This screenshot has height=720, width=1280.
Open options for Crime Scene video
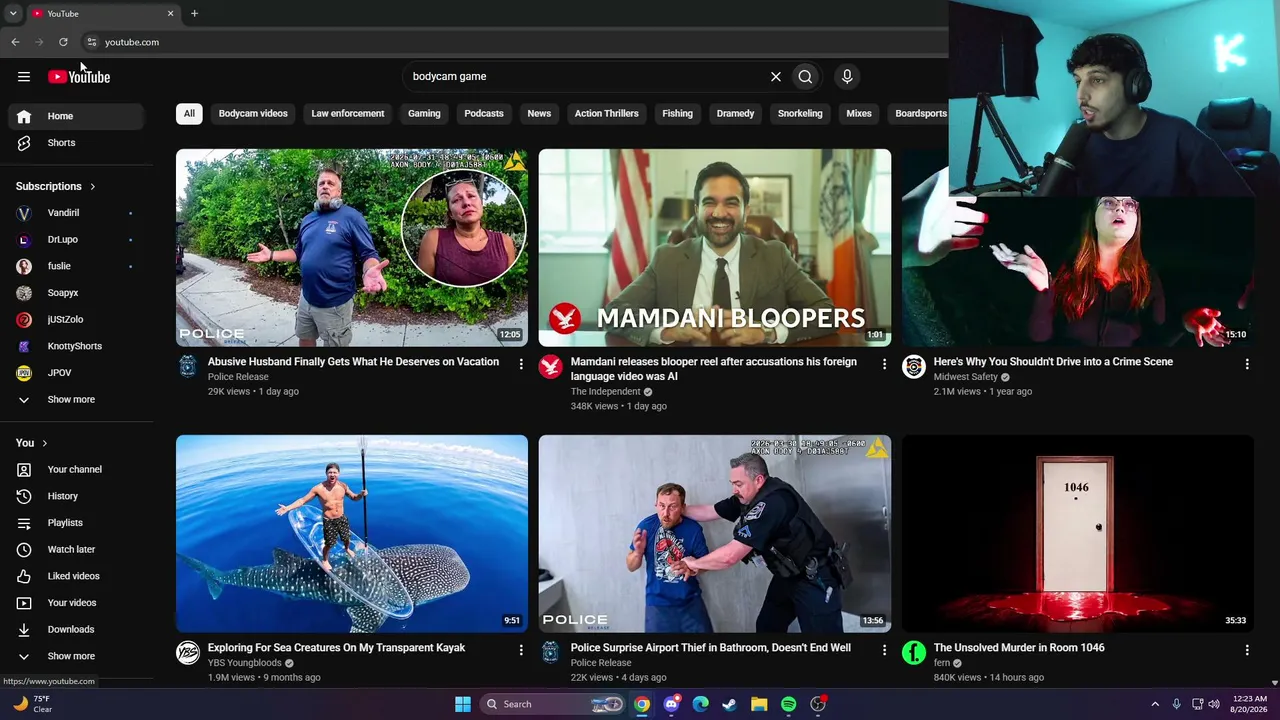(1247, 364)
